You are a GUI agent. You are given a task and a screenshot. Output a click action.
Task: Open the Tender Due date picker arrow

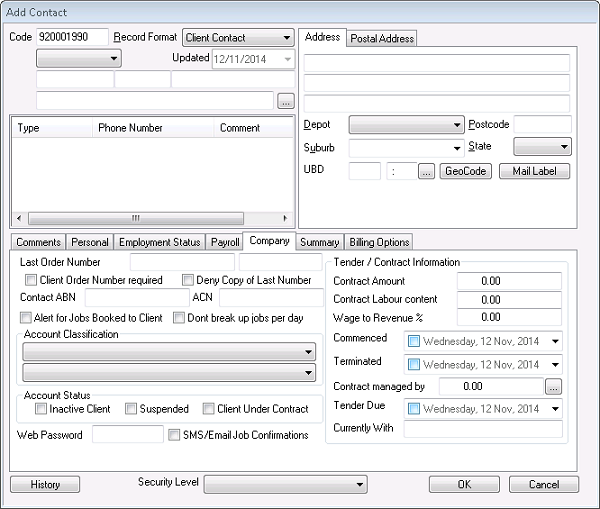point(555,408)
